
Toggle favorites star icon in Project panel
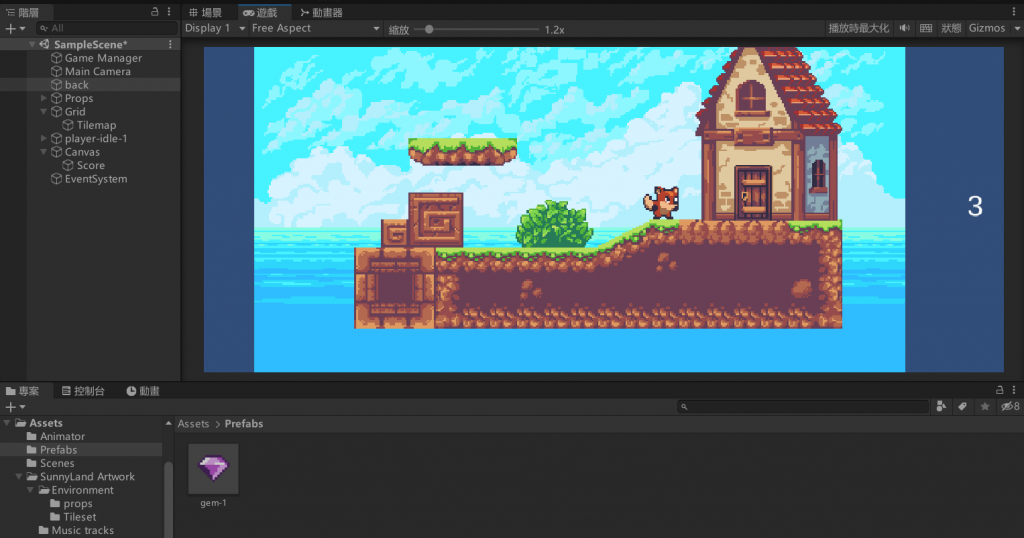point(985,407)
